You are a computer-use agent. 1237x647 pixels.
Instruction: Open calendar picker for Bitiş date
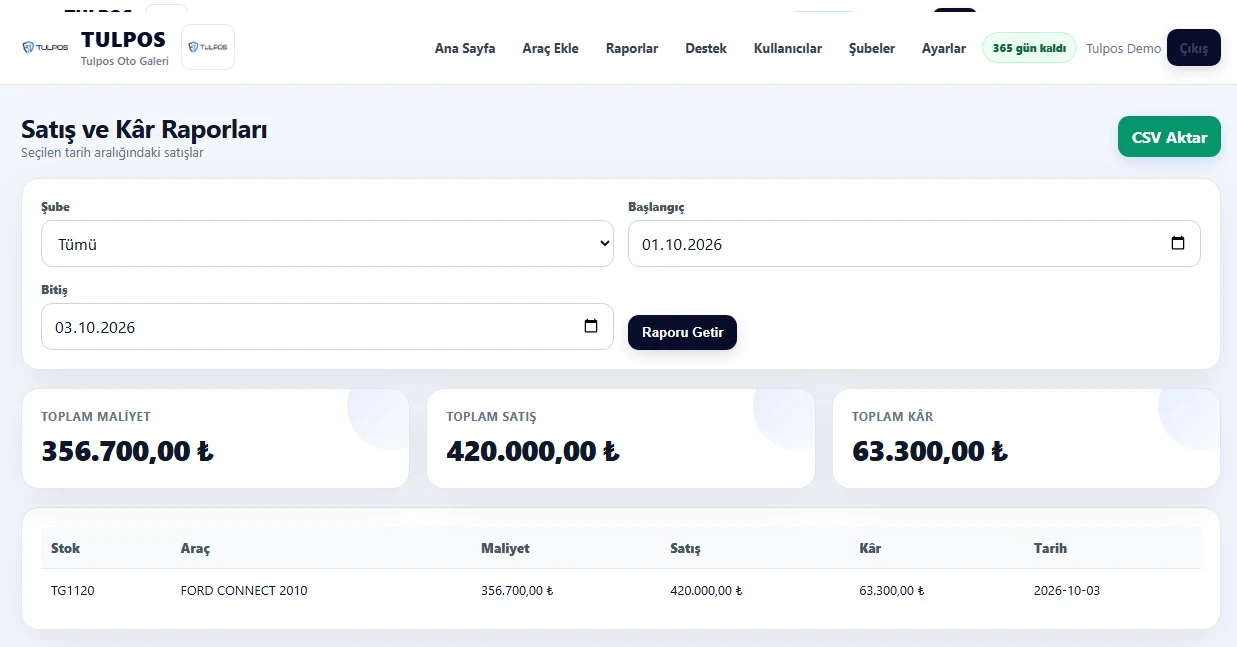[591, 327]
